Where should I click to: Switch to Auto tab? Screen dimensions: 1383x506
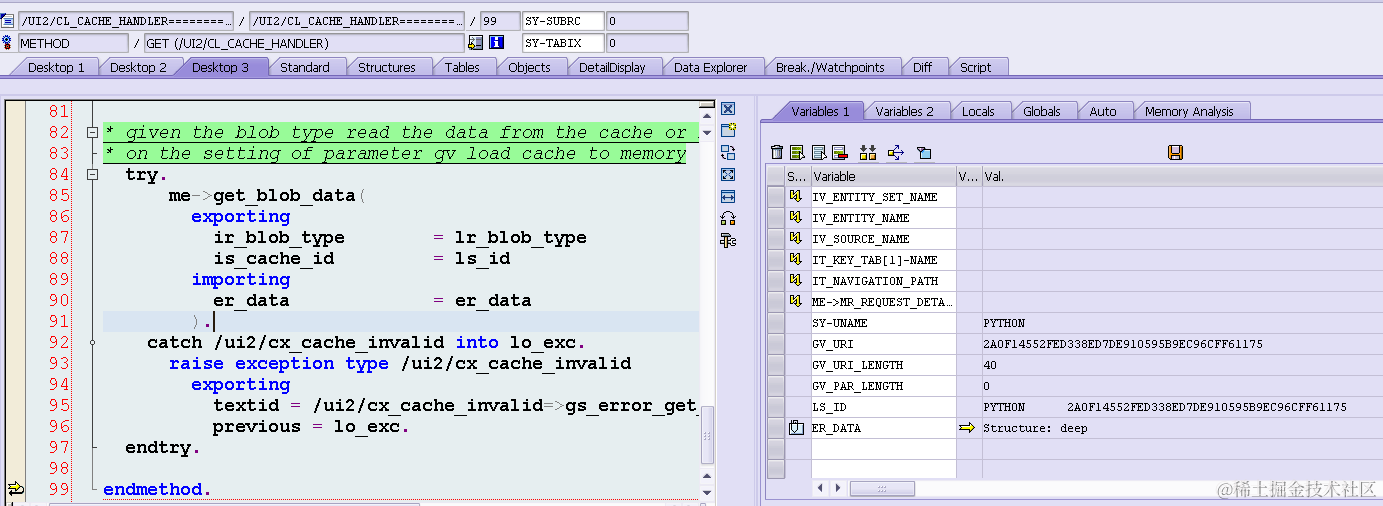[1103, 111]
